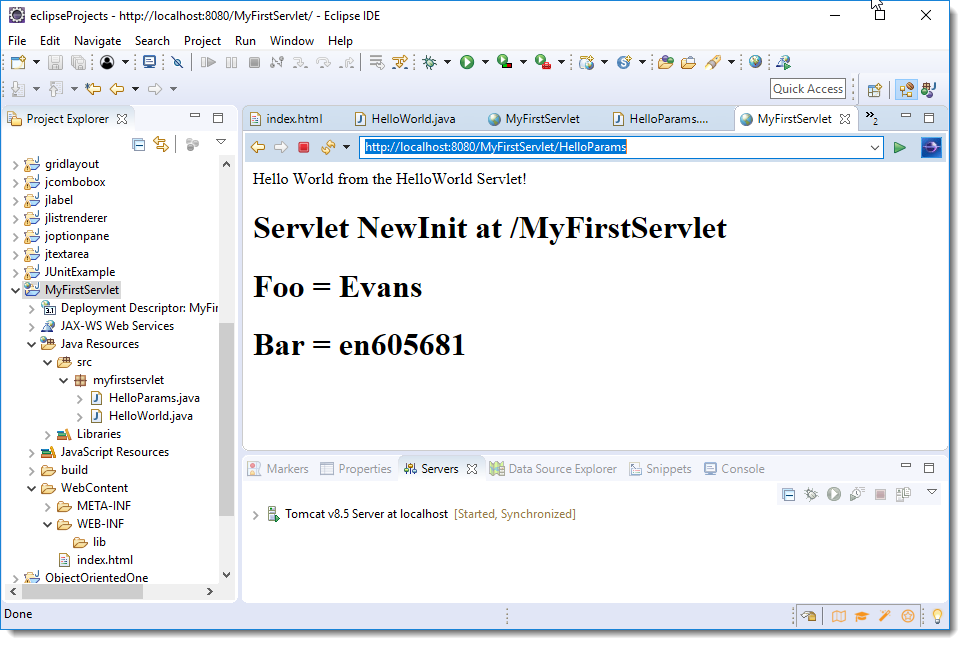Viewport: 965px width, 645px height.
Task: Click the browser URL address field
Action: 622,147
